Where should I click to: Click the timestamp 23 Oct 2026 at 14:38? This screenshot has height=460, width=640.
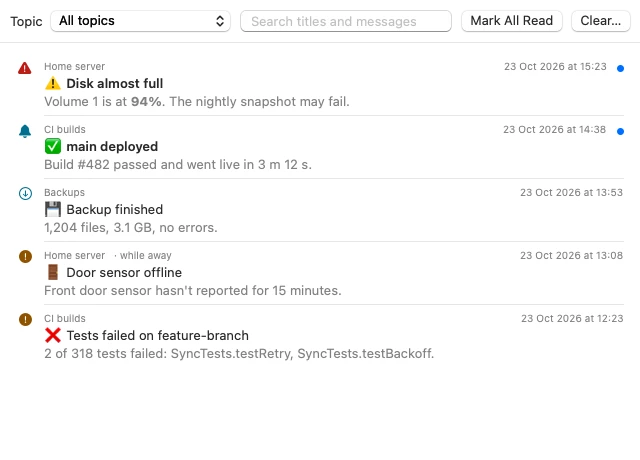tap(554, 129)
